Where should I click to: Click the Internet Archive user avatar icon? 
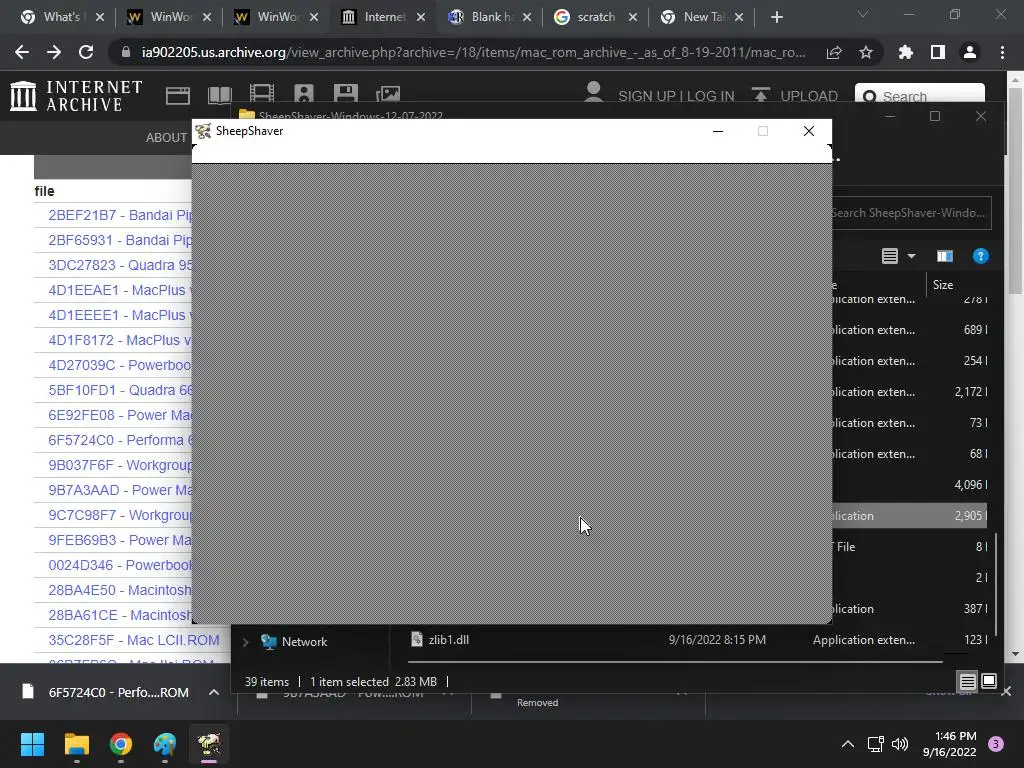point(594,92)
